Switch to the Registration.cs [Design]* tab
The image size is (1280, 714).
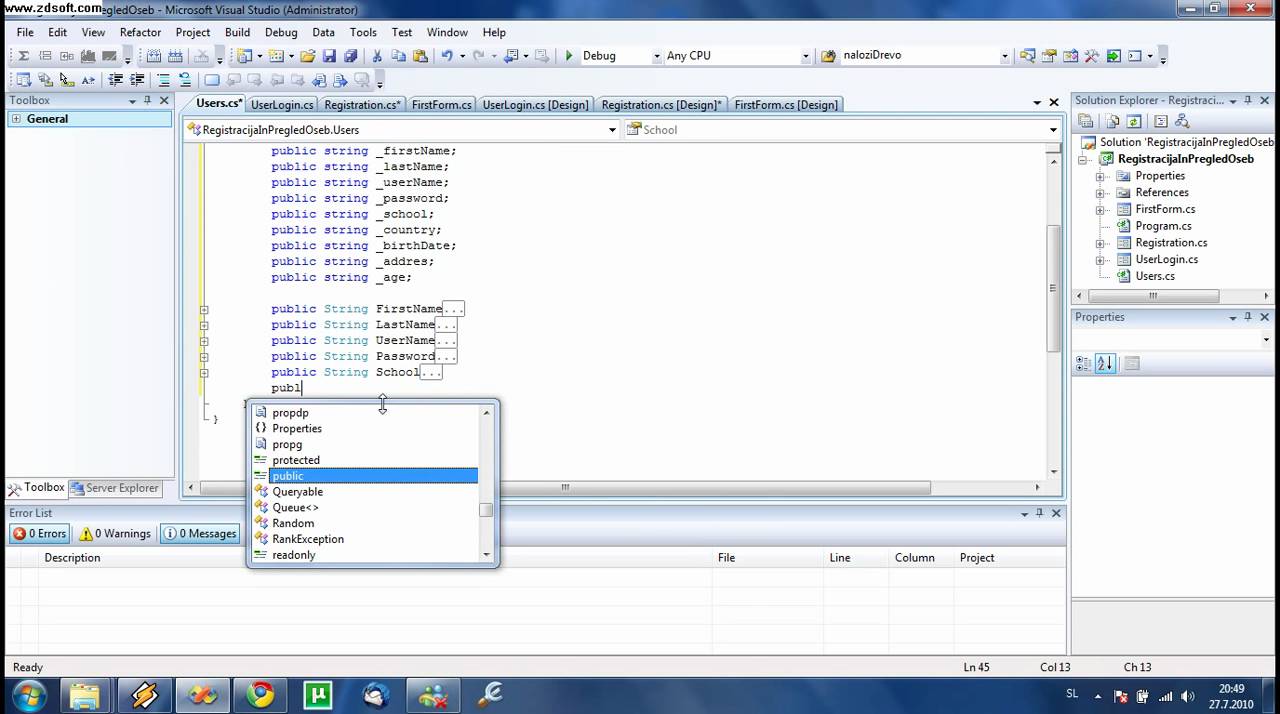pyautogui.click(x=661, y=105)
